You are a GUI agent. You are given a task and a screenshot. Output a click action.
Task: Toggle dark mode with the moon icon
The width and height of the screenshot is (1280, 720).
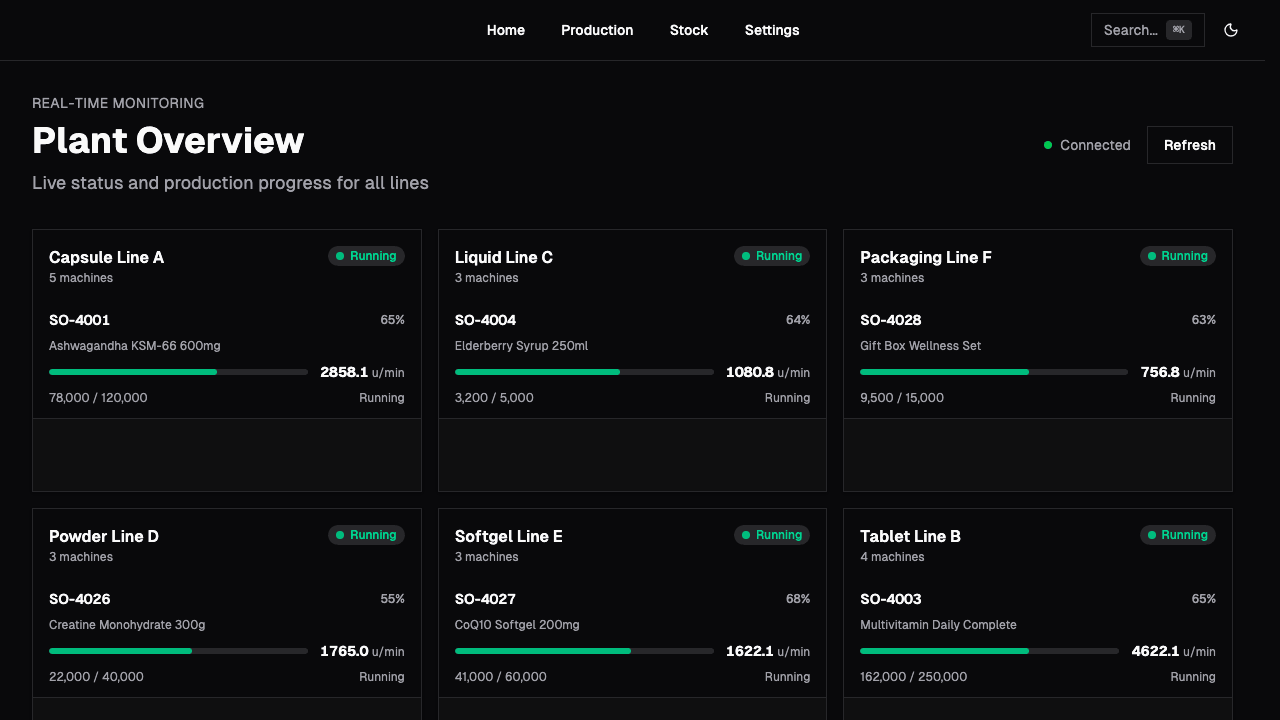click(1231, 30)
